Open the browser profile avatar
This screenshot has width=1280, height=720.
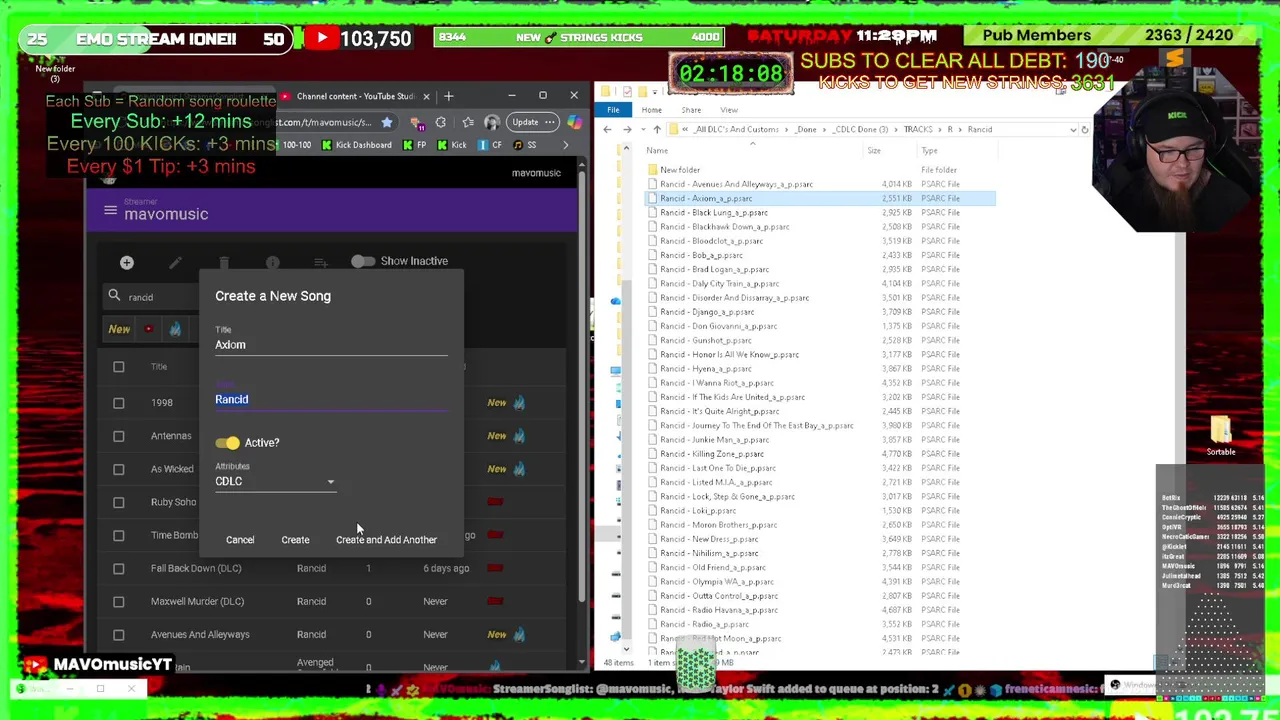(x=491, y=122)
